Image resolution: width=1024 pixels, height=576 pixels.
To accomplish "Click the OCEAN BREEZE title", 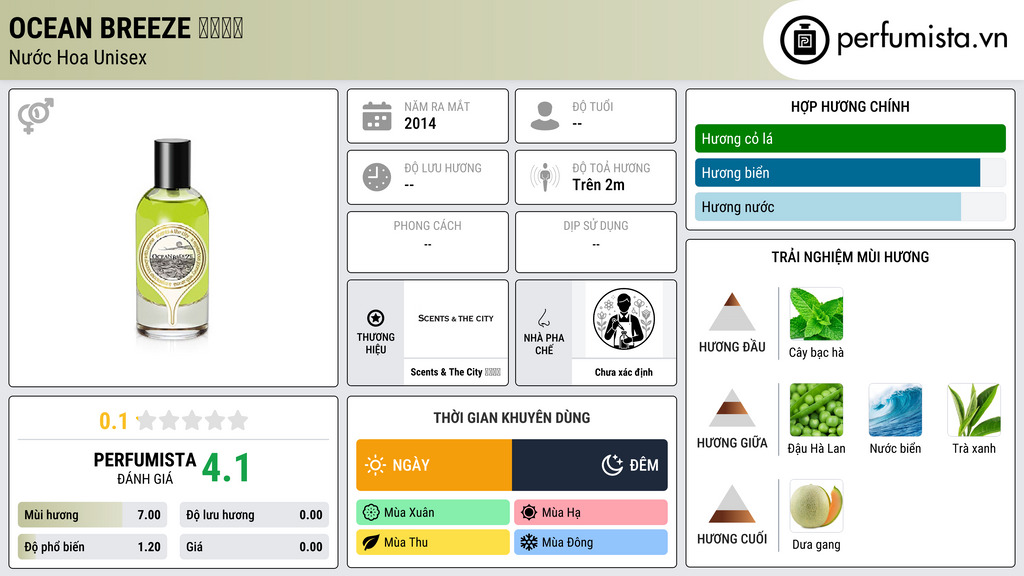I will [125, 28].
